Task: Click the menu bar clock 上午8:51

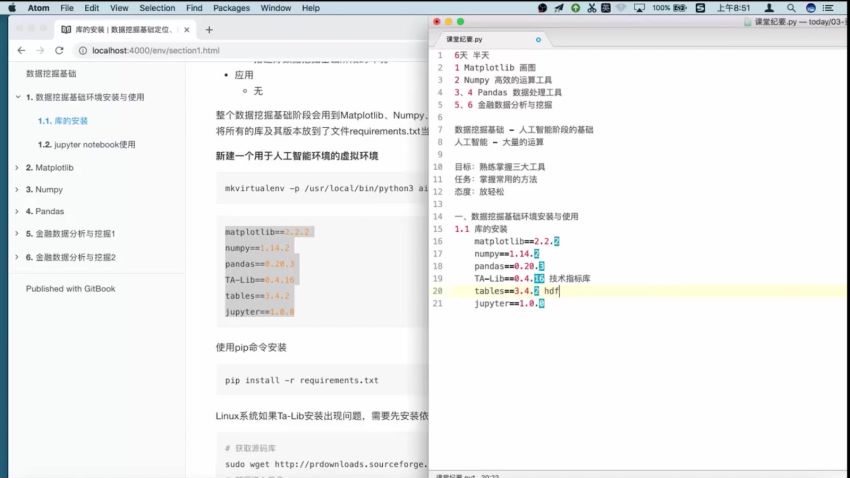Action: point(733,8)
